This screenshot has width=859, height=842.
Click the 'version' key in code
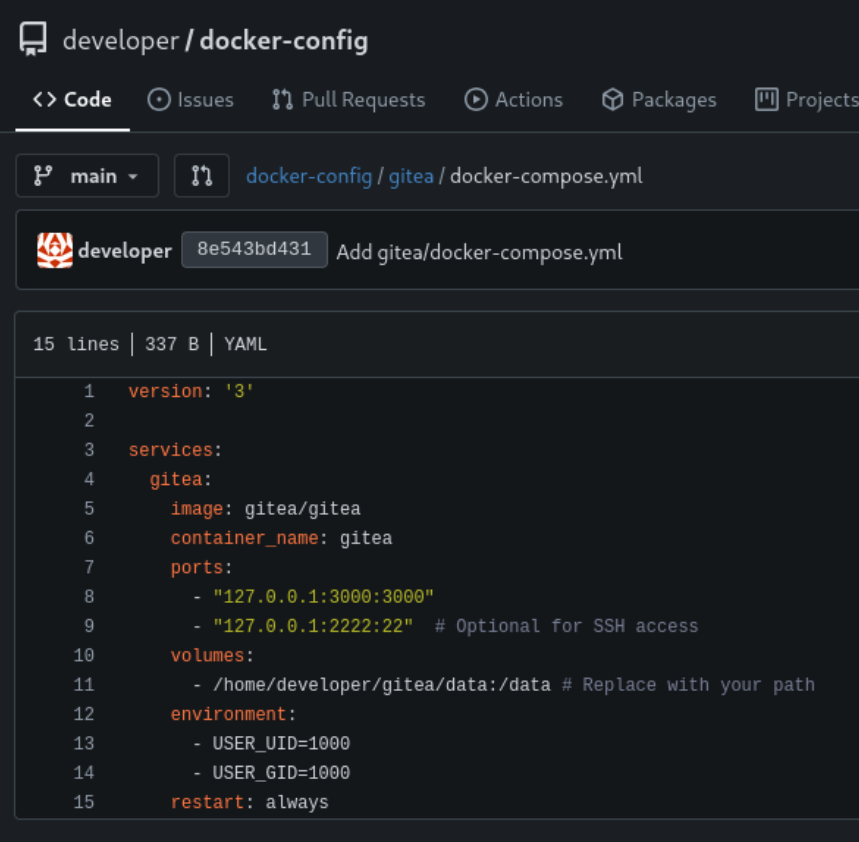tap(165, 392)
